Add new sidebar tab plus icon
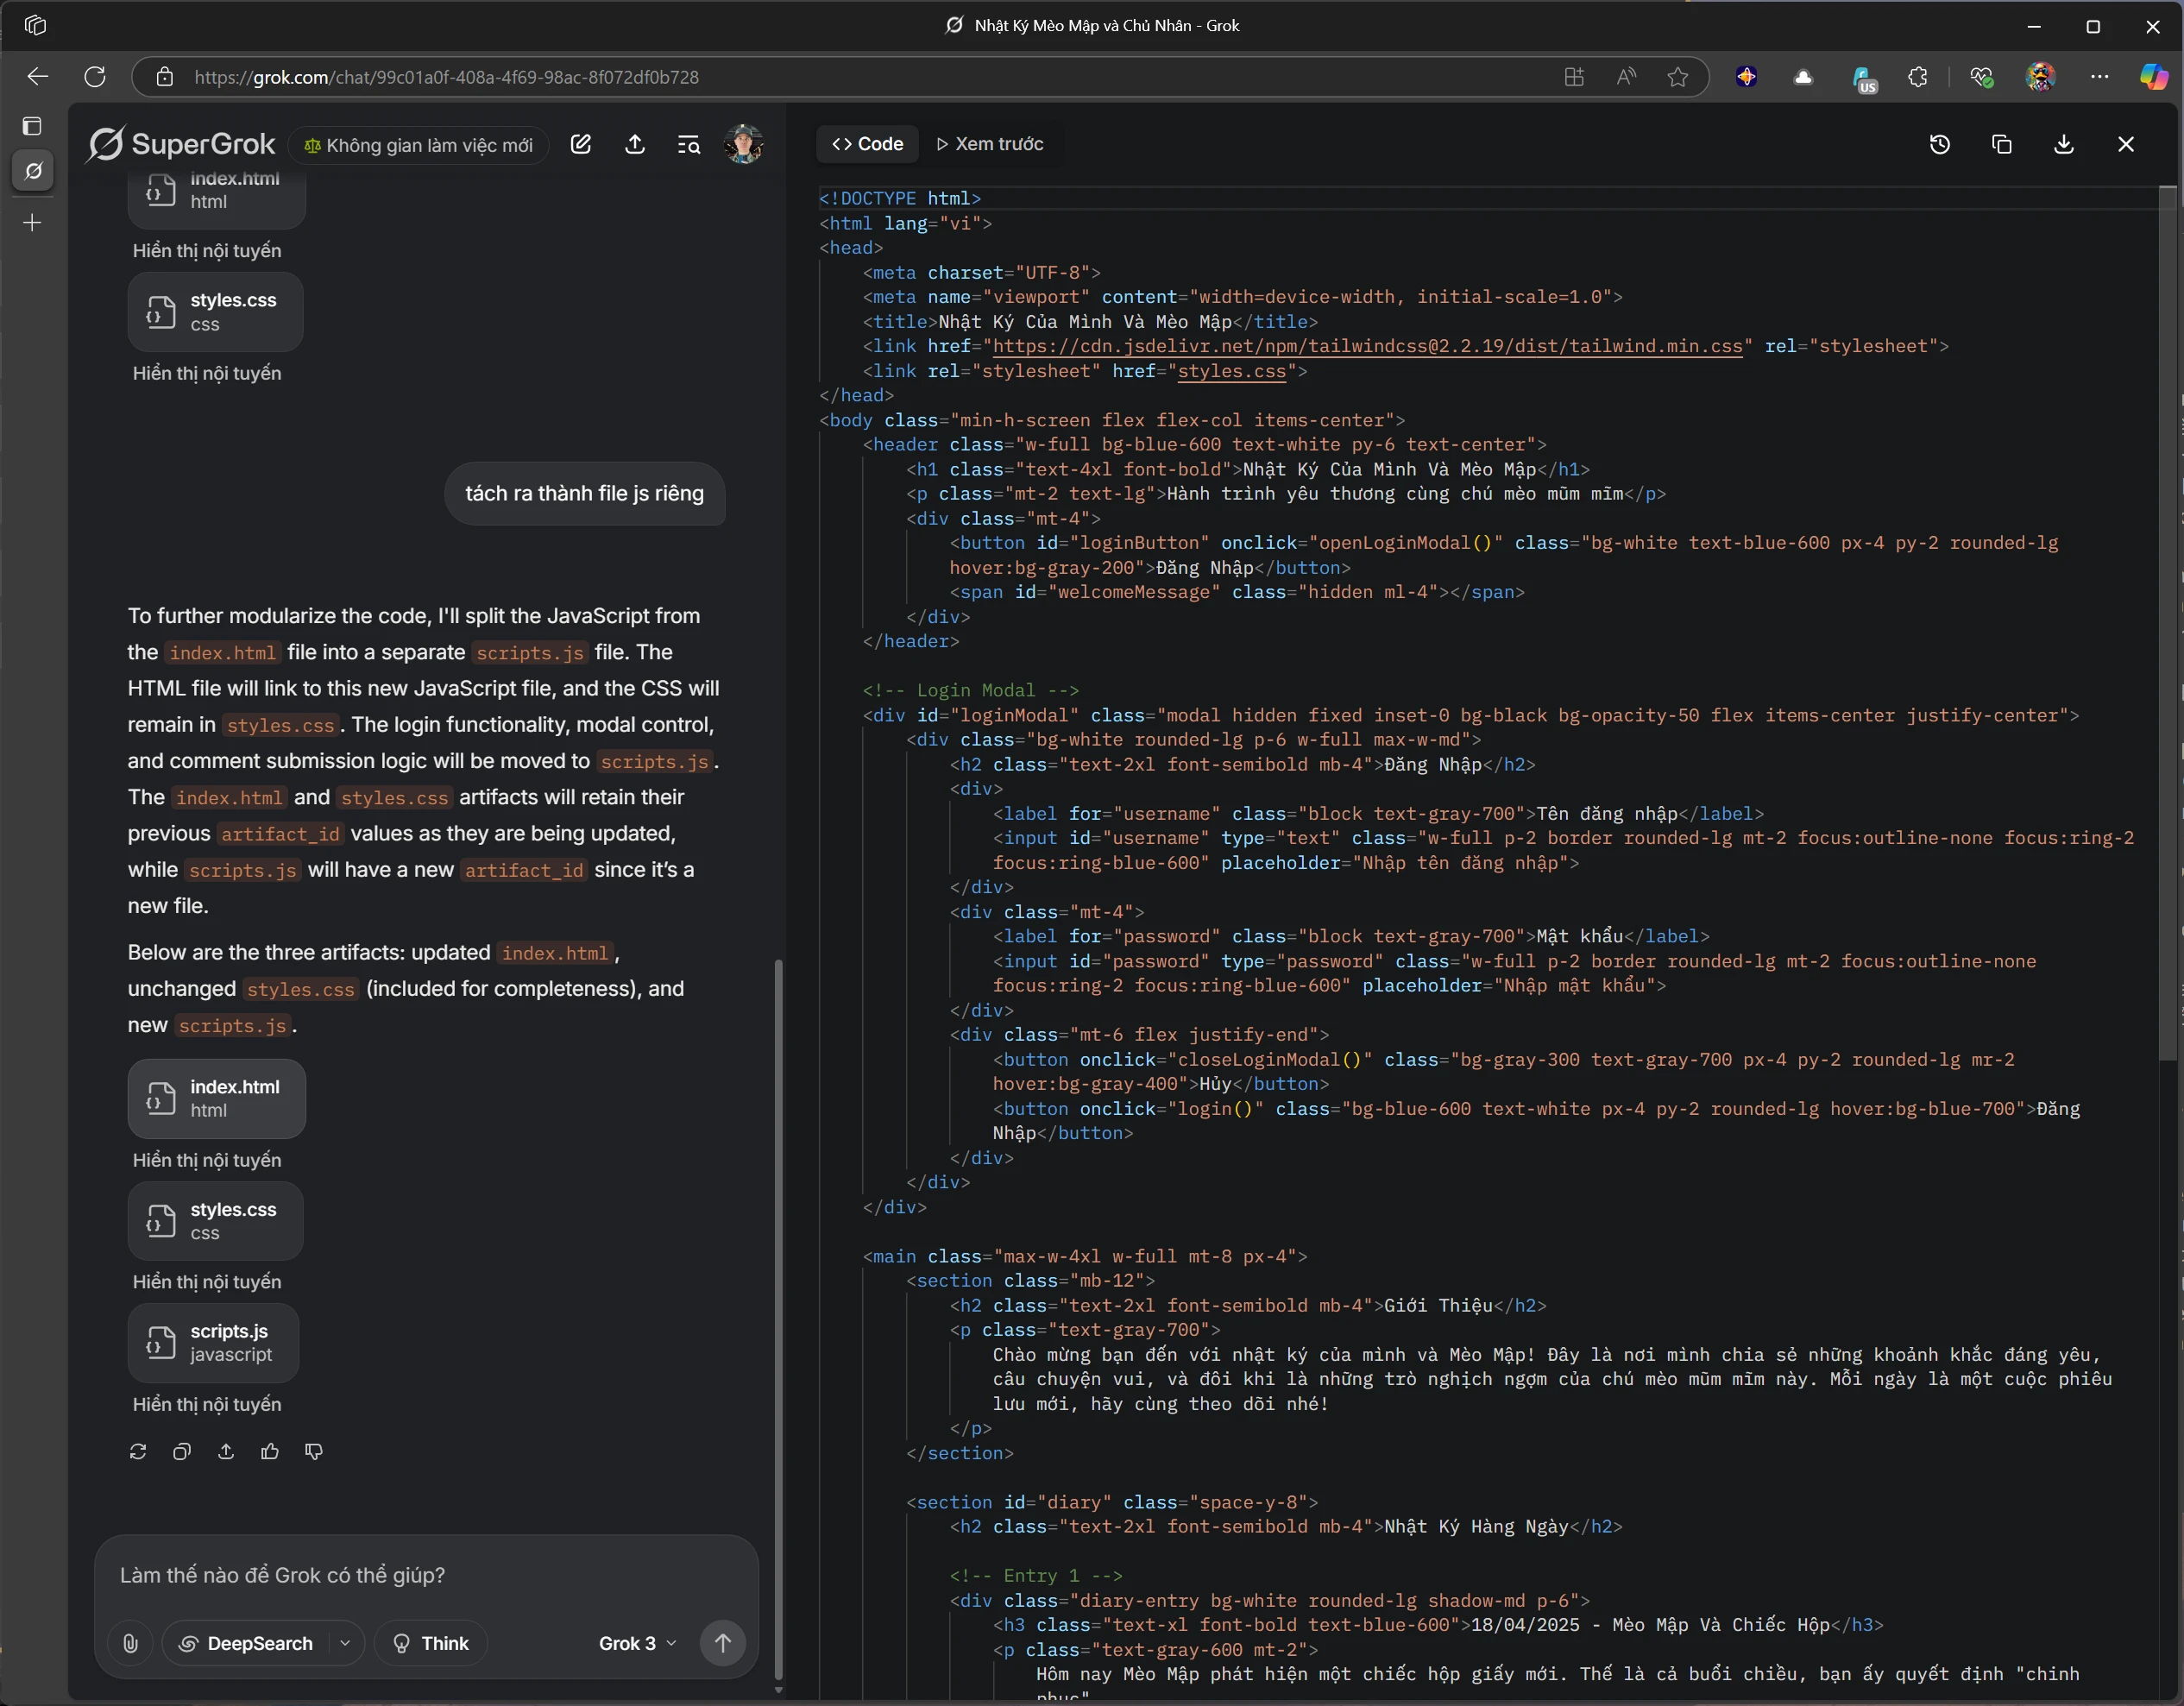 pyautogui.click(x=33, y=222)
